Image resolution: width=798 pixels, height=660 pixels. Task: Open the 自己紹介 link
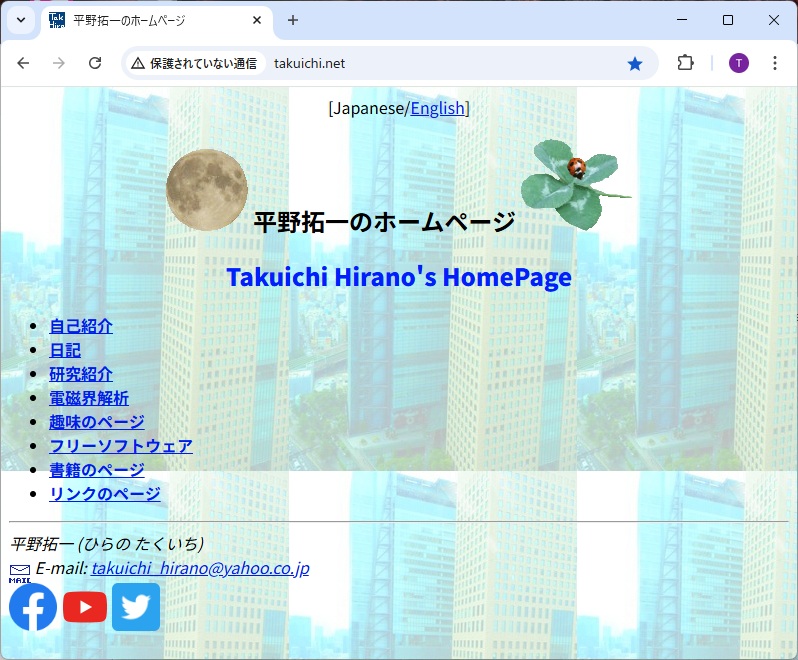[81, 326]
